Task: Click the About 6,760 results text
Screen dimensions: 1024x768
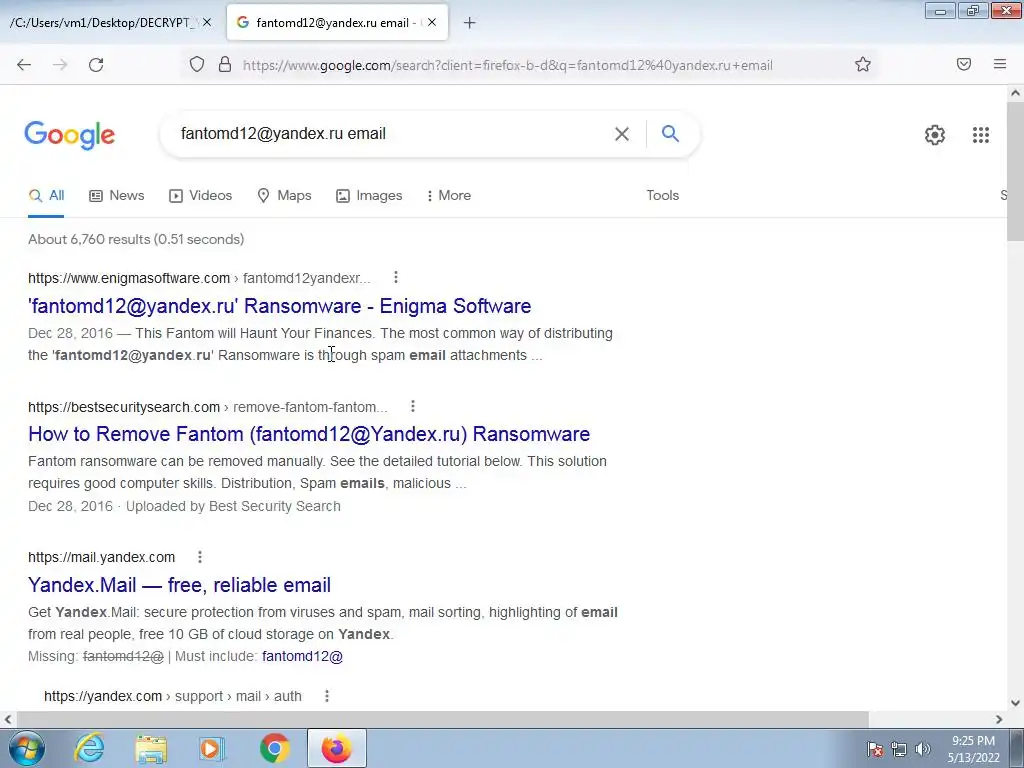Action: (136, 239)
